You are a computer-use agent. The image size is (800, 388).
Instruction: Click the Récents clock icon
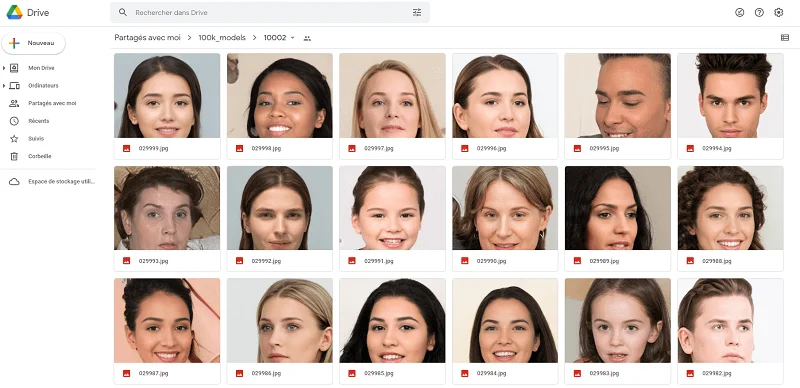[x=14, y=121]
